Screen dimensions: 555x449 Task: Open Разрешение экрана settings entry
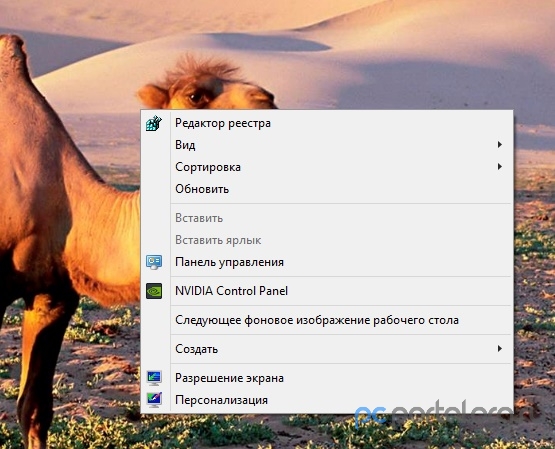pyautogui.click(x=327, y=378)
